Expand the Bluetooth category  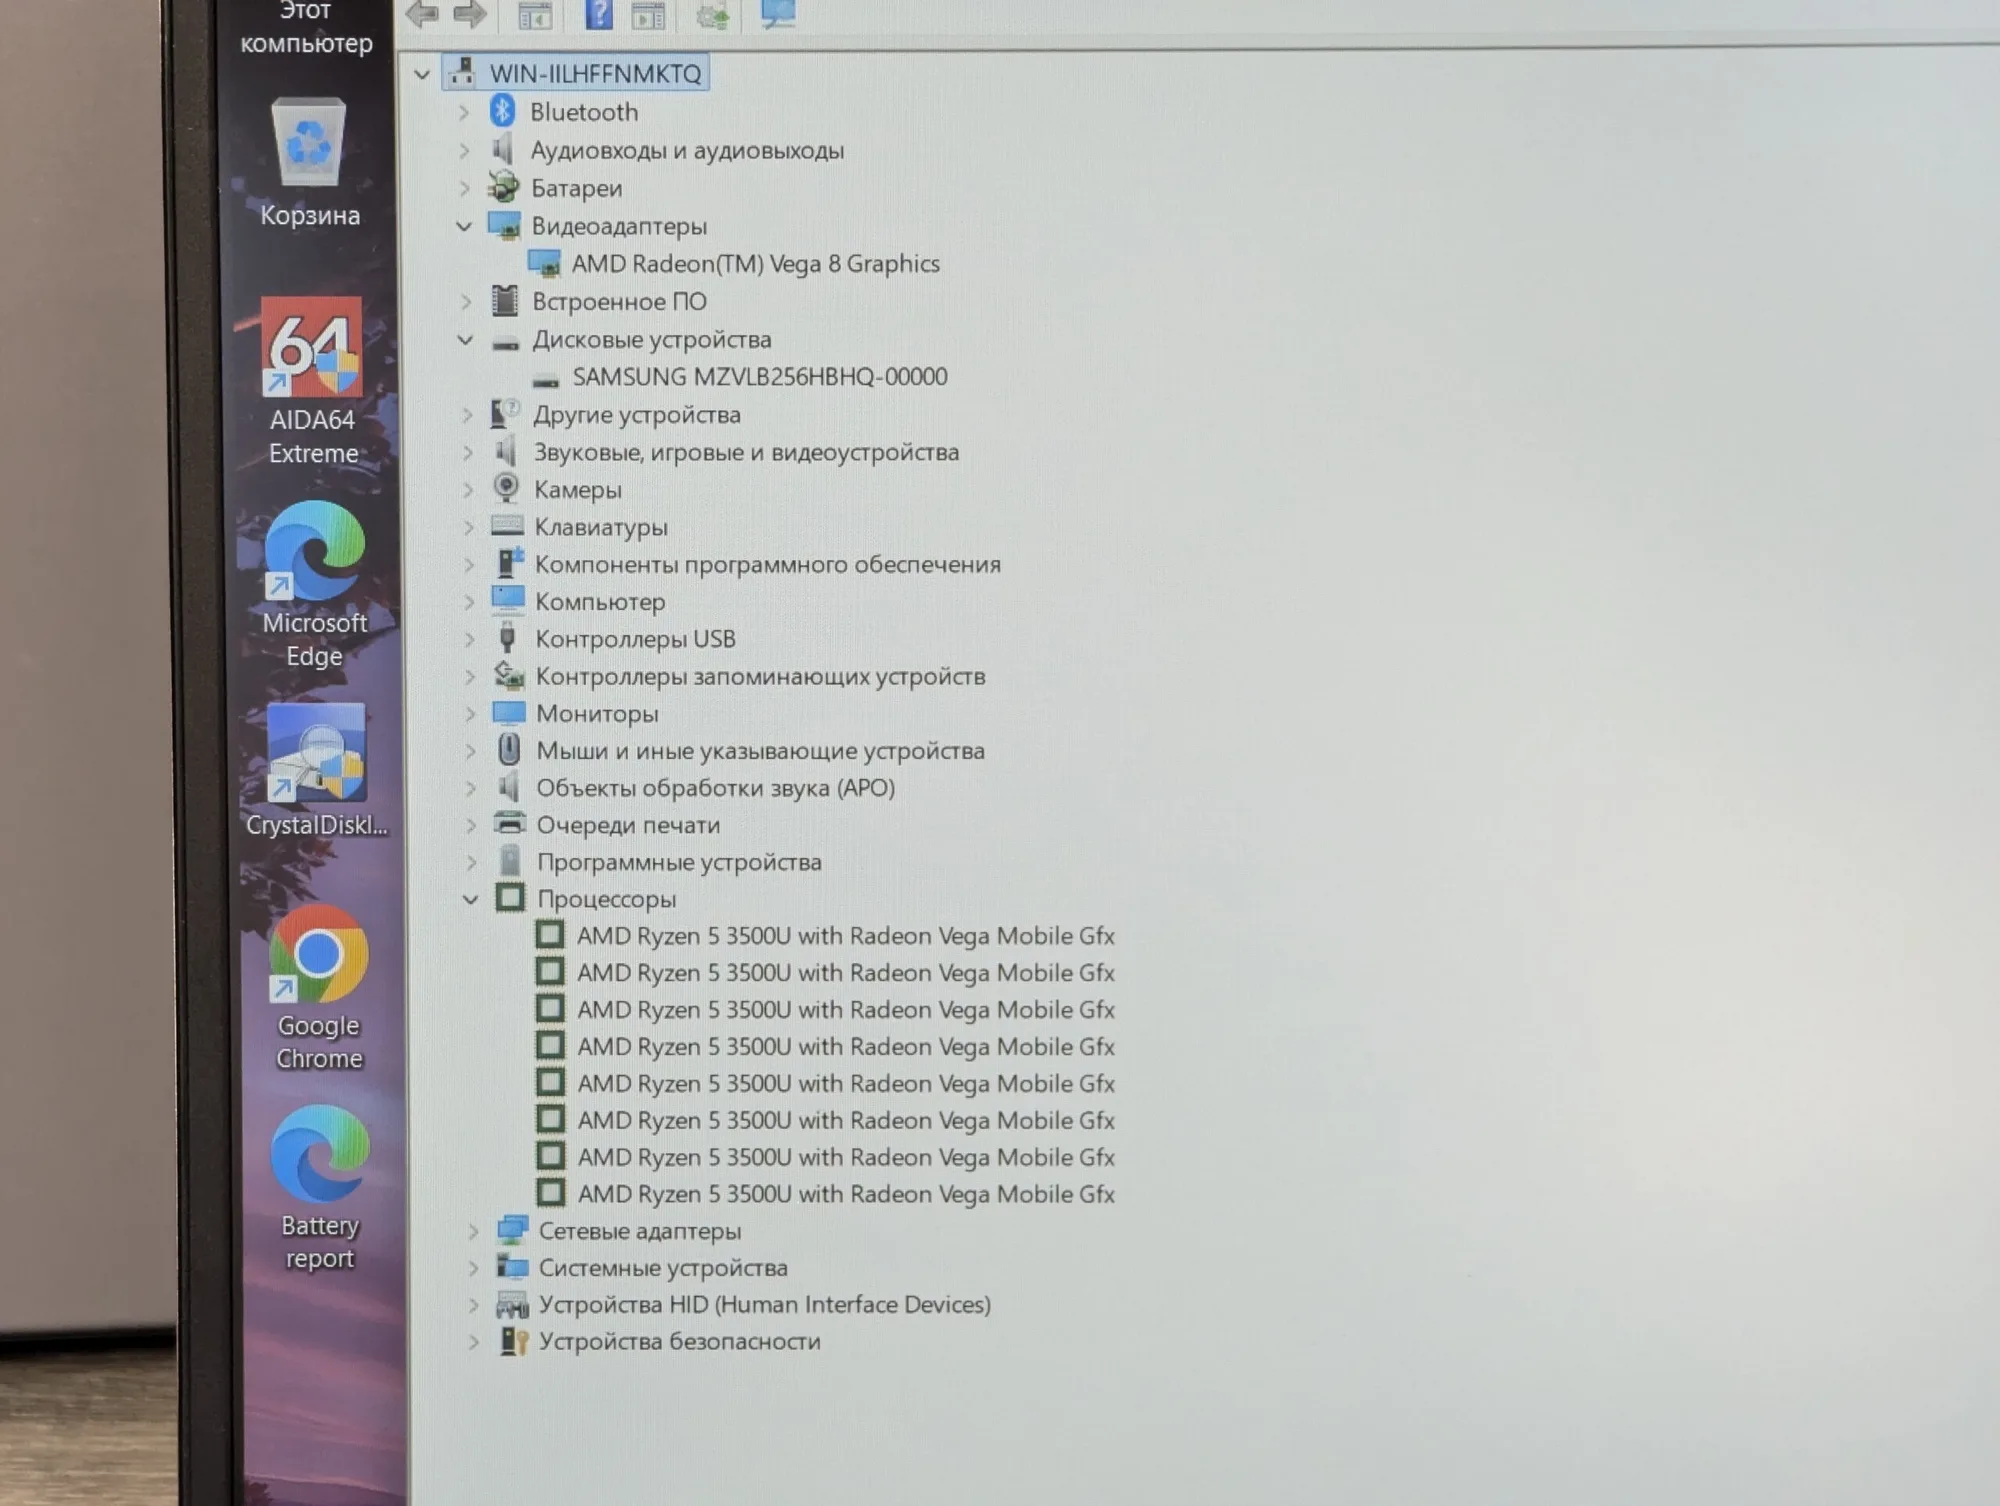463,112
